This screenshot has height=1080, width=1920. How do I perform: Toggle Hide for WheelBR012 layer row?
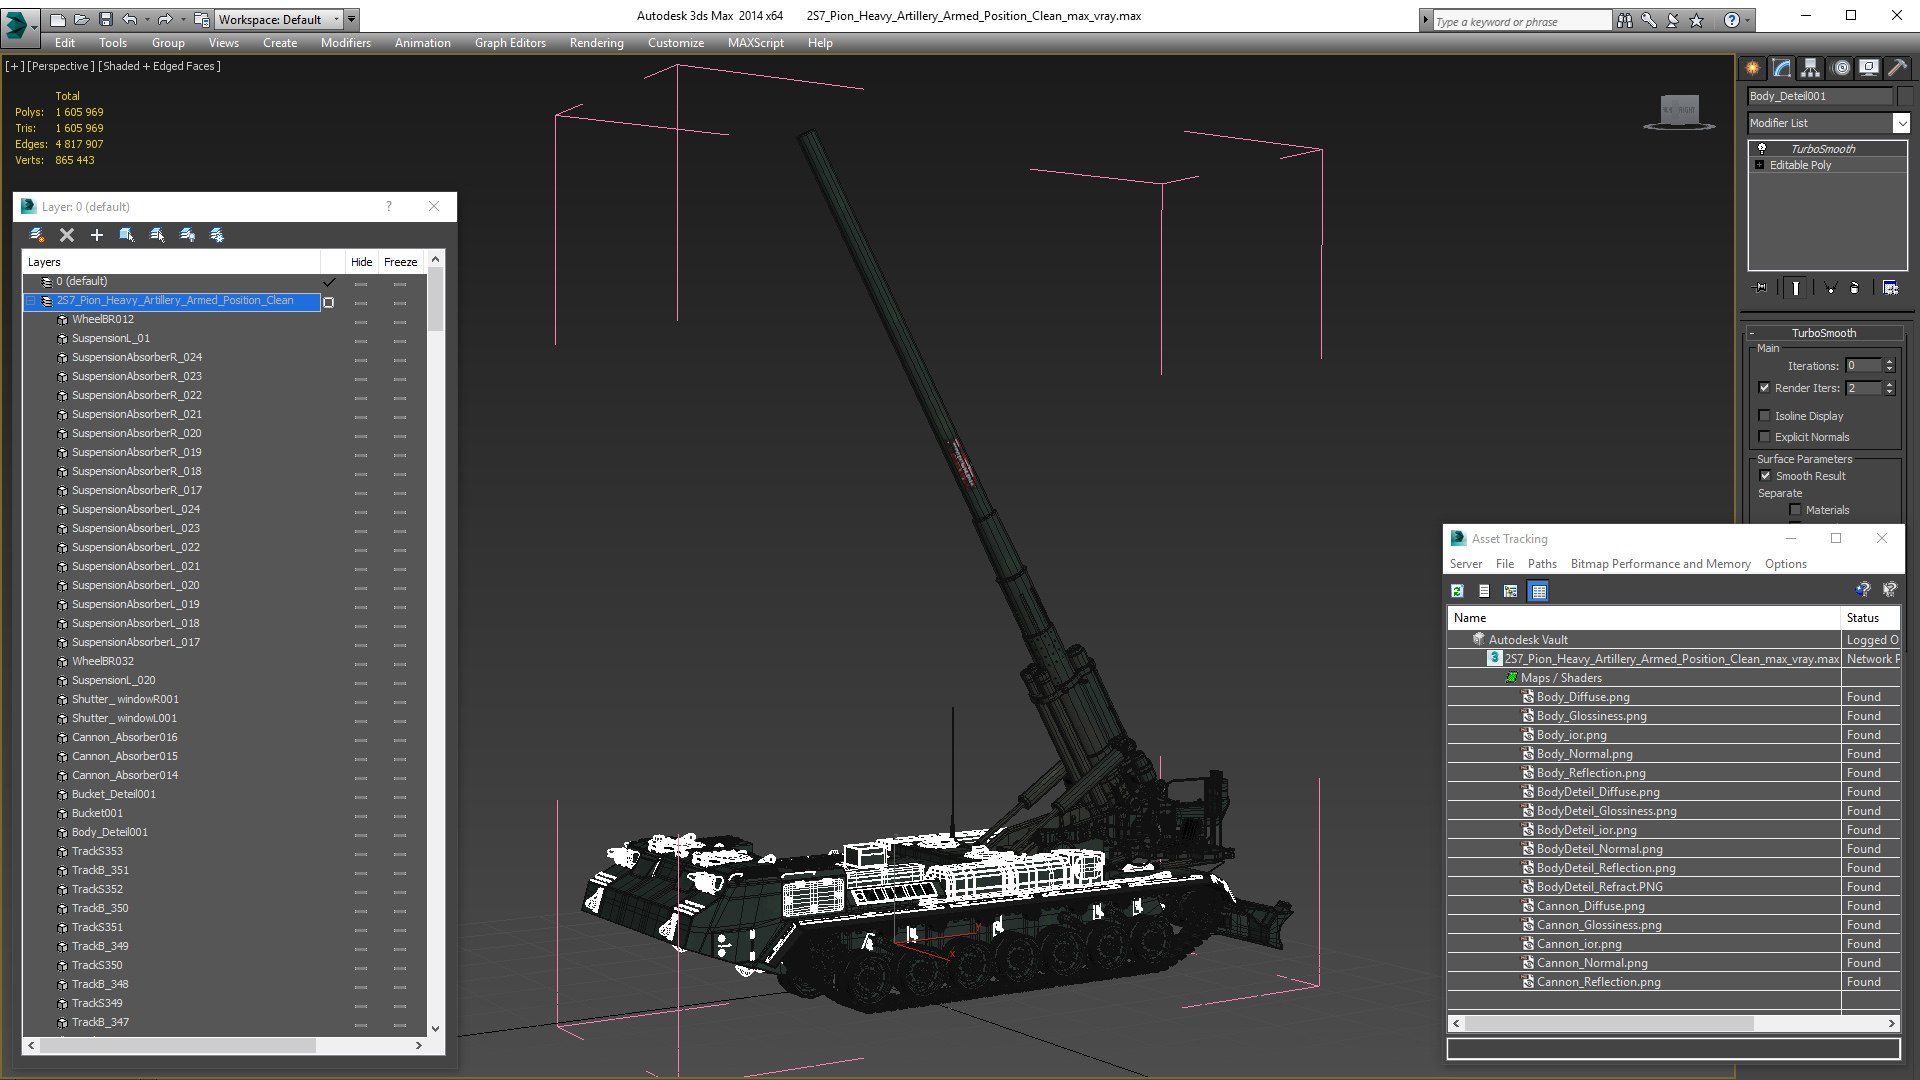[361, 321]
